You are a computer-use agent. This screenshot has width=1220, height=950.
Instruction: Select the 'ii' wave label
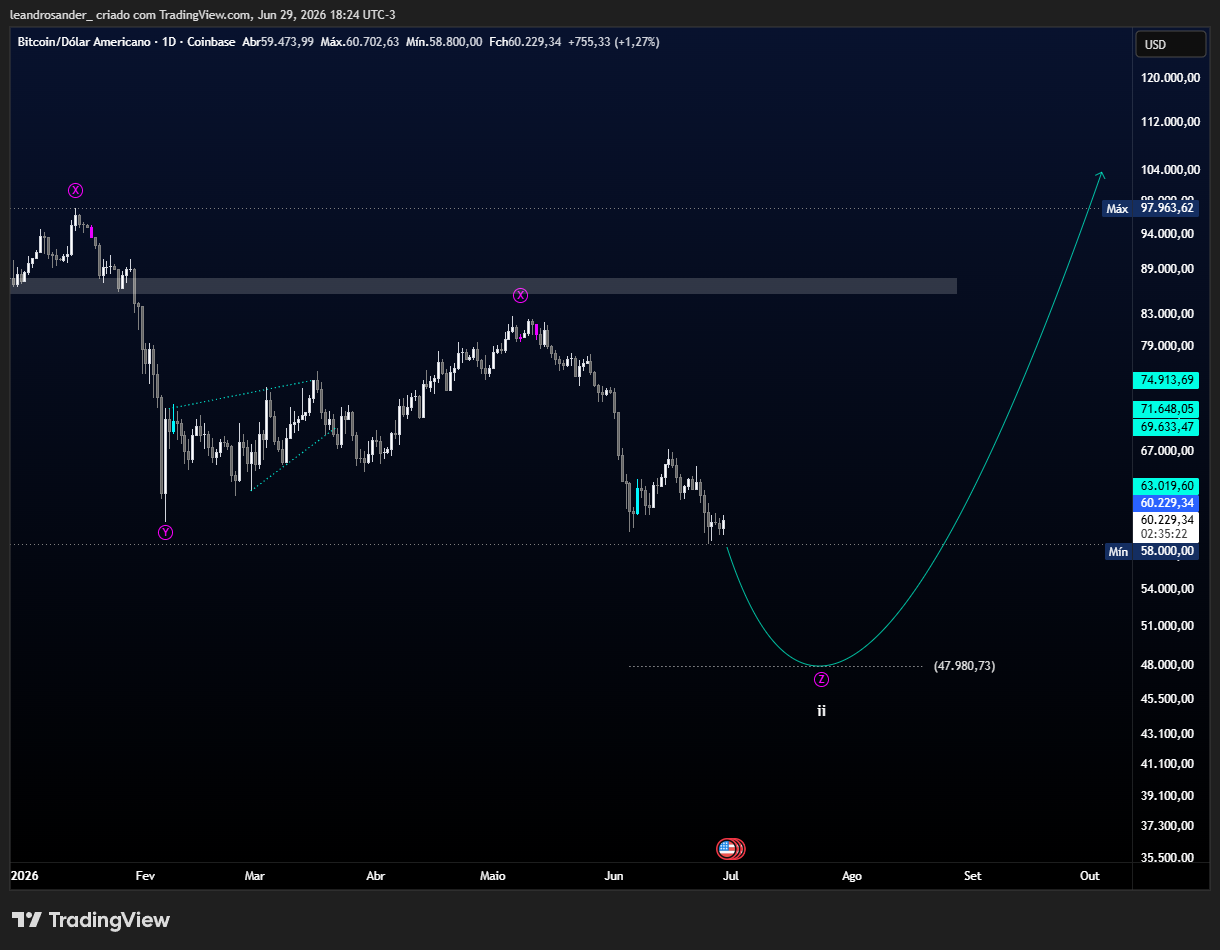[x=821, y=711]
